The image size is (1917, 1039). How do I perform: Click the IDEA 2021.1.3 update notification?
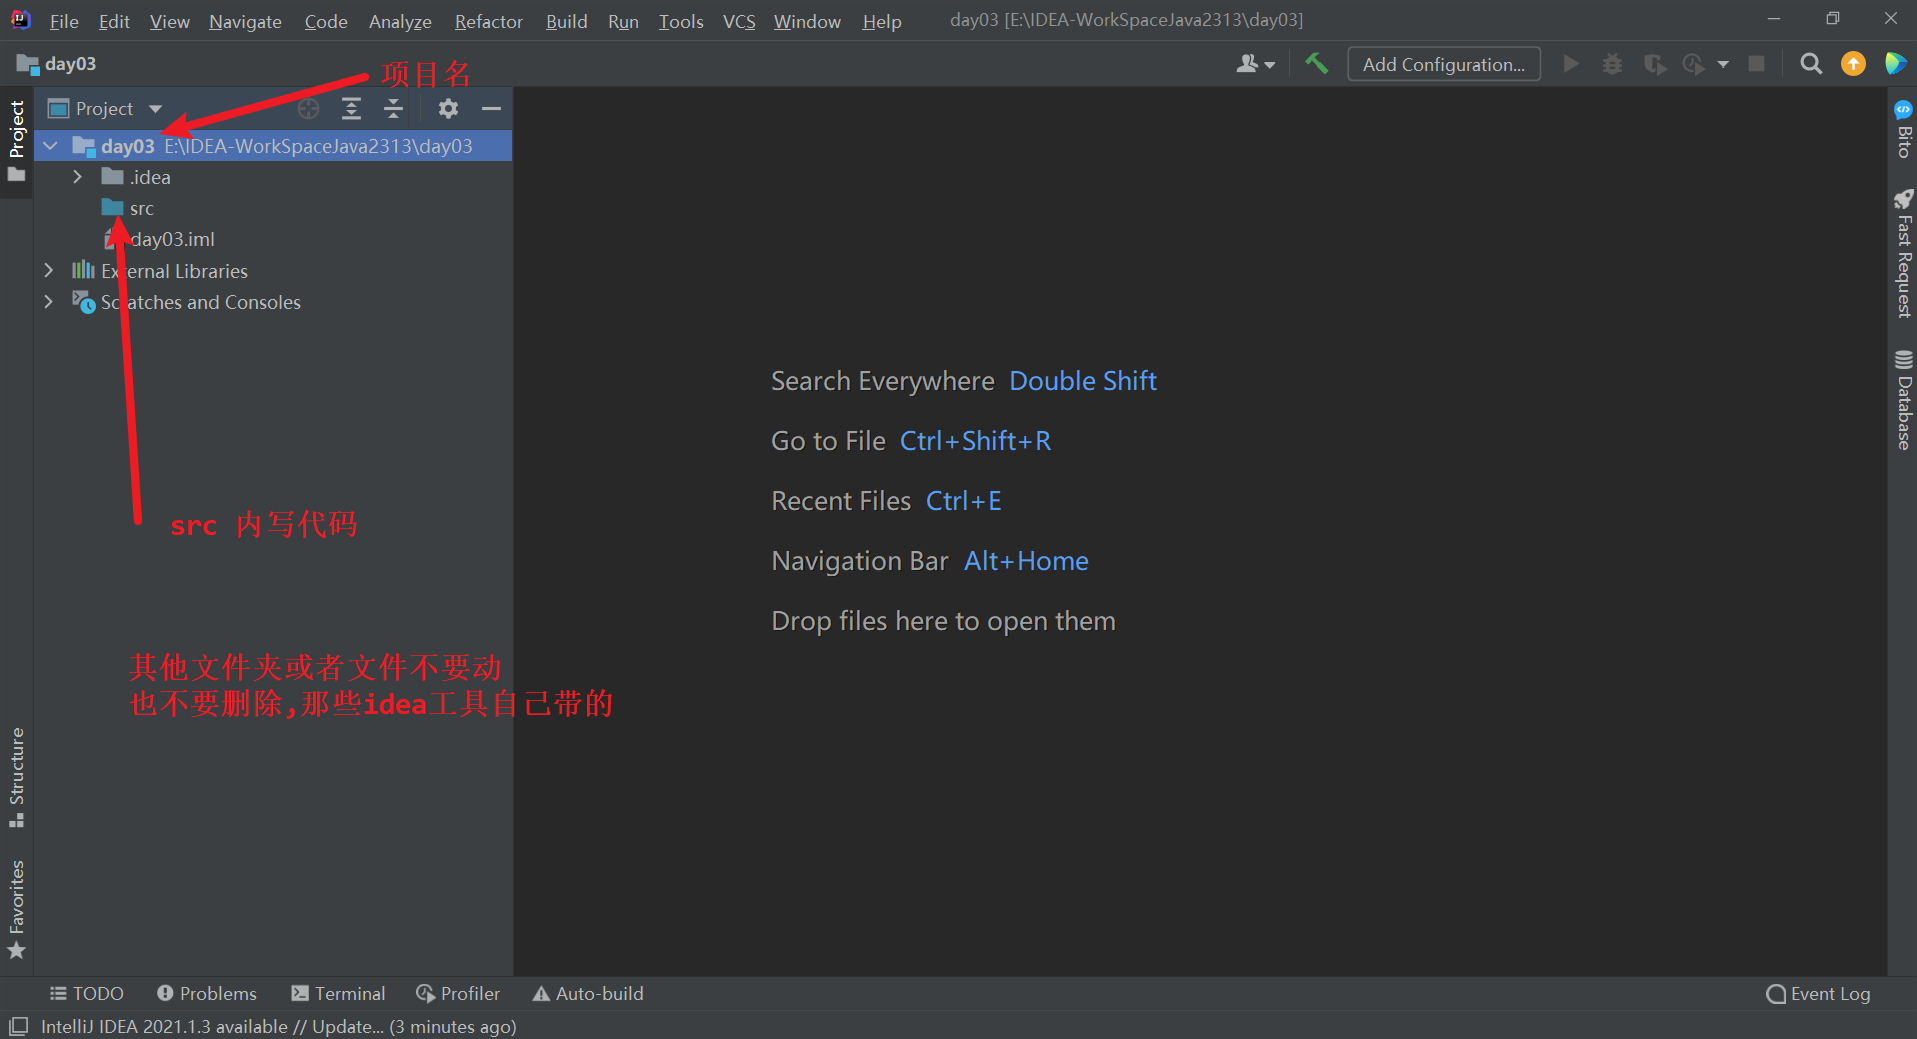click(x=278, y=1026)
